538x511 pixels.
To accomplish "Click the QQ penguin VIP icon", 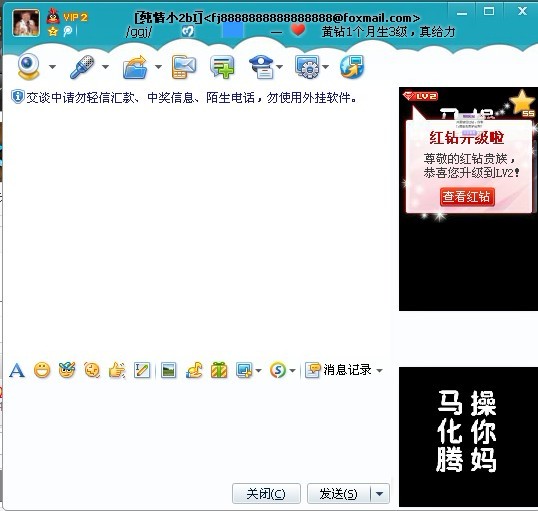I will [53, 16].
